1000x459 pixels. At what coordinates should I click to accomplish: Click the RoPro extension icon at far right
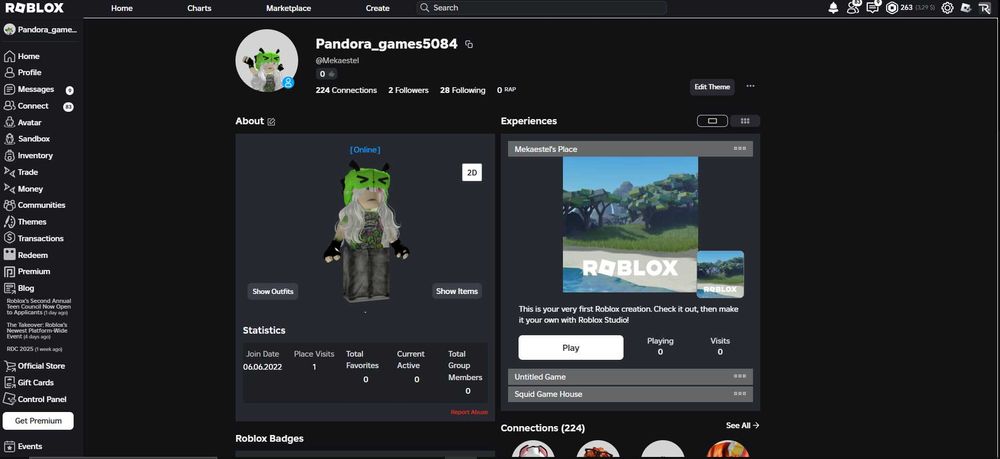pyautogui.click(x=984, y=8)
